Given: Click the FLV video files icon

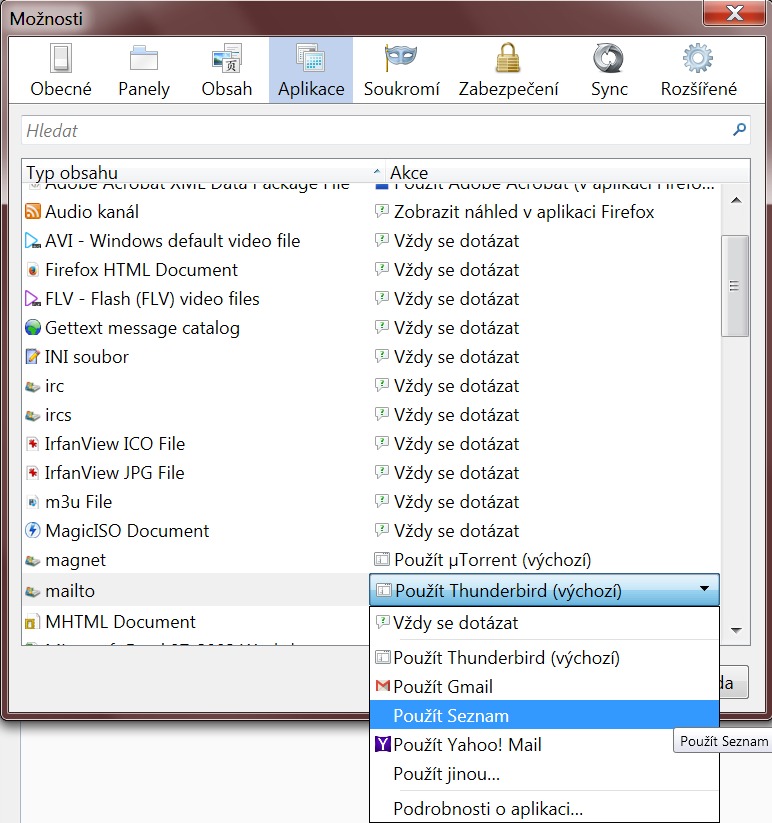Looking at the screenshot, I should 33,299.
